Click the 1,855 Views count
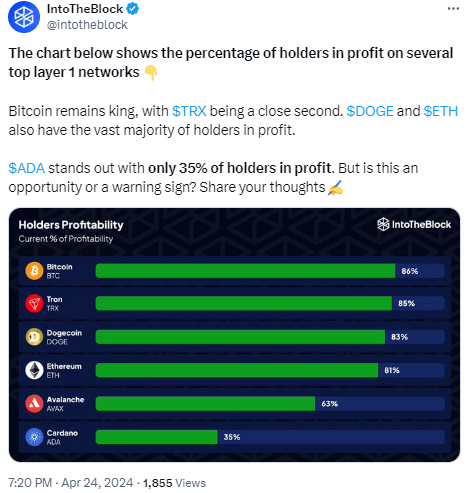 click(x=174, y=483)
